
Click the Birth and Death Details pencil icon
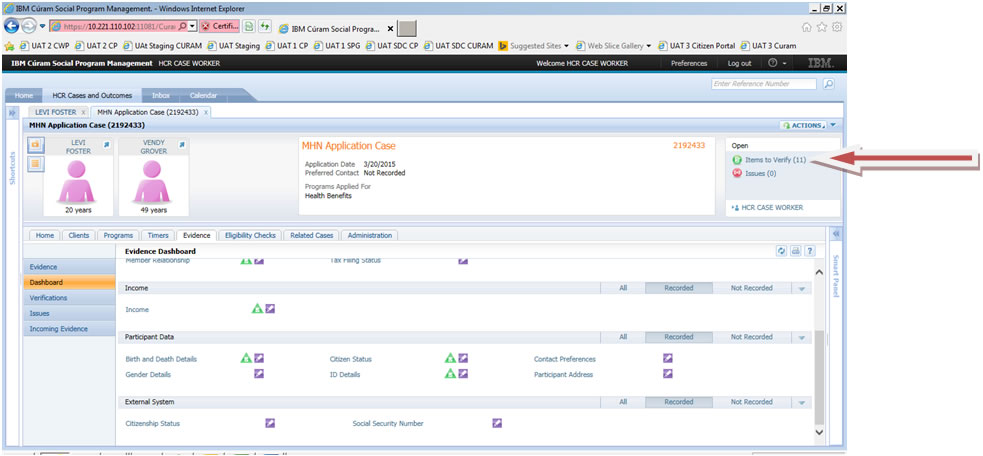click(259, 358)
